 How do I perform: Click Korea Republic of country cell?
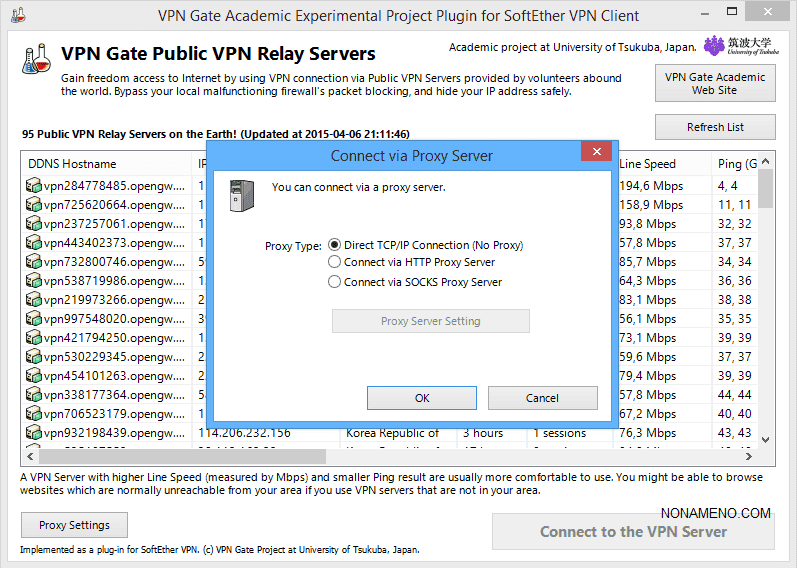point(392,433)
